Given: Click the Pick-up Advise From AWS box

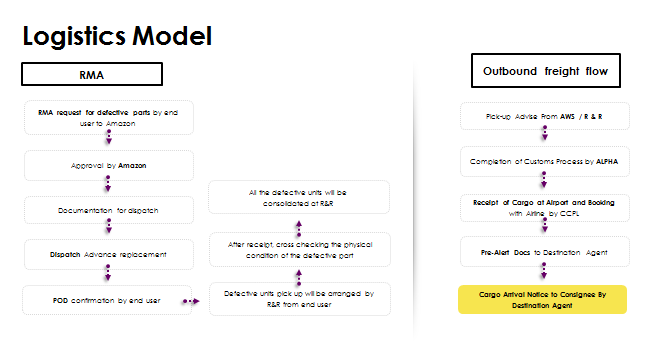Looking at the screenshot, I should 545,116.
